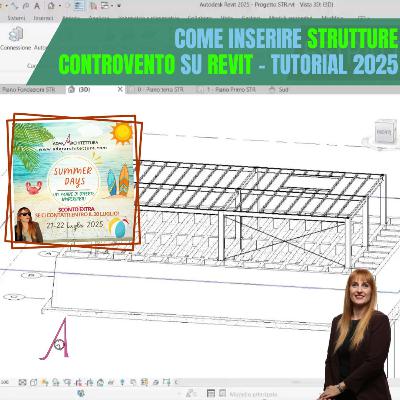This screenshot has width=400, height=400.
Task: Toggle Show Crop Region icon in view bar
Action: point(89,382)
